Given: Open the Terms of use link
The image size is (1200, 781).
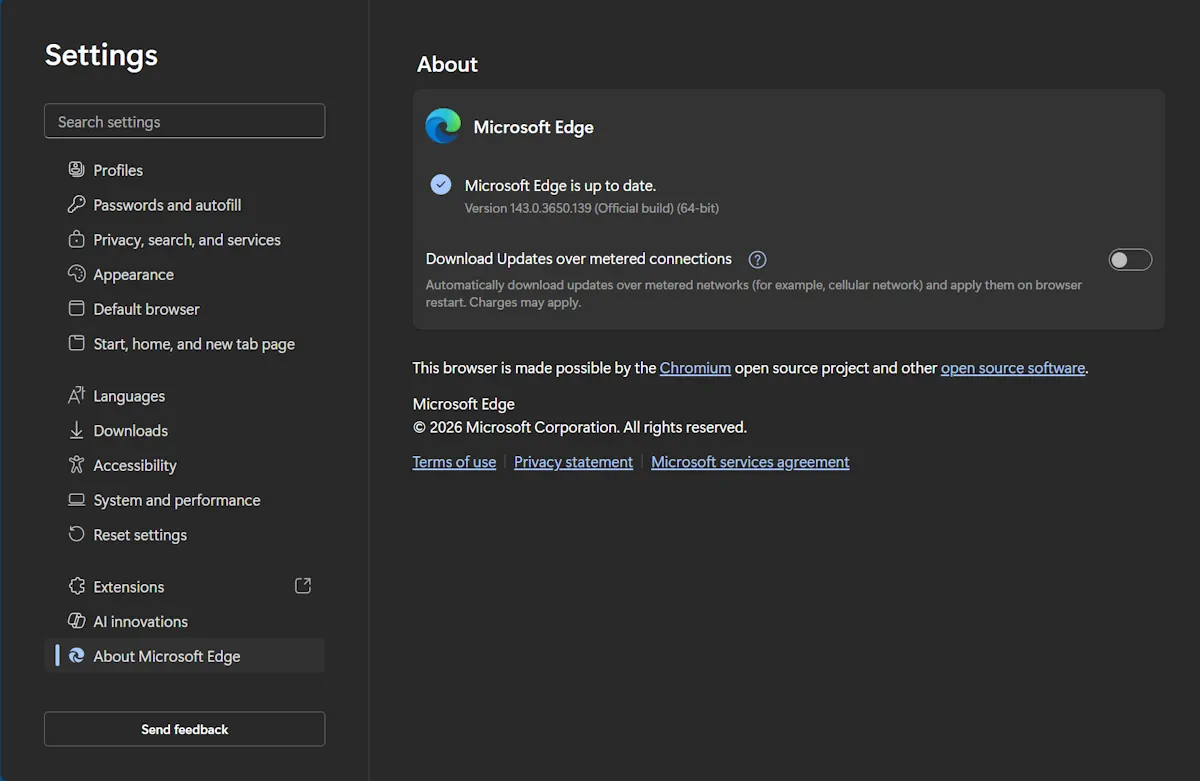Looking at the screenshot, I should coord(454,462).
